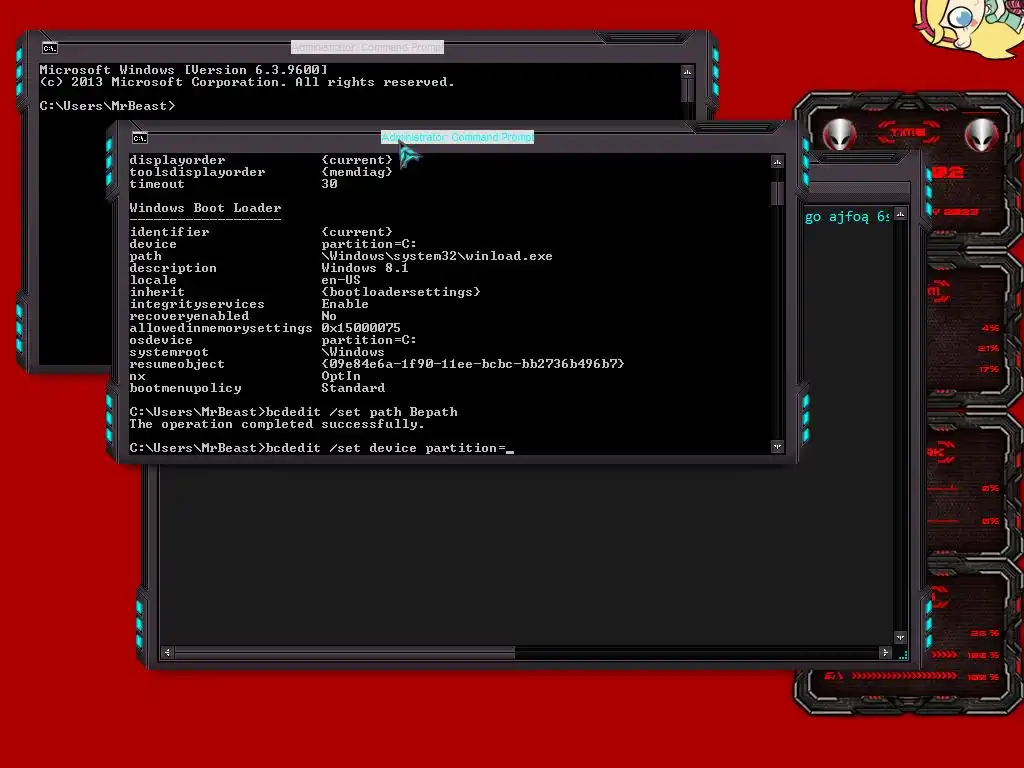The height and width of the screenshot is (768, 1024).
Task: Click the scroll-down arrow in the dark bottom window
Action: click(901, 637)
